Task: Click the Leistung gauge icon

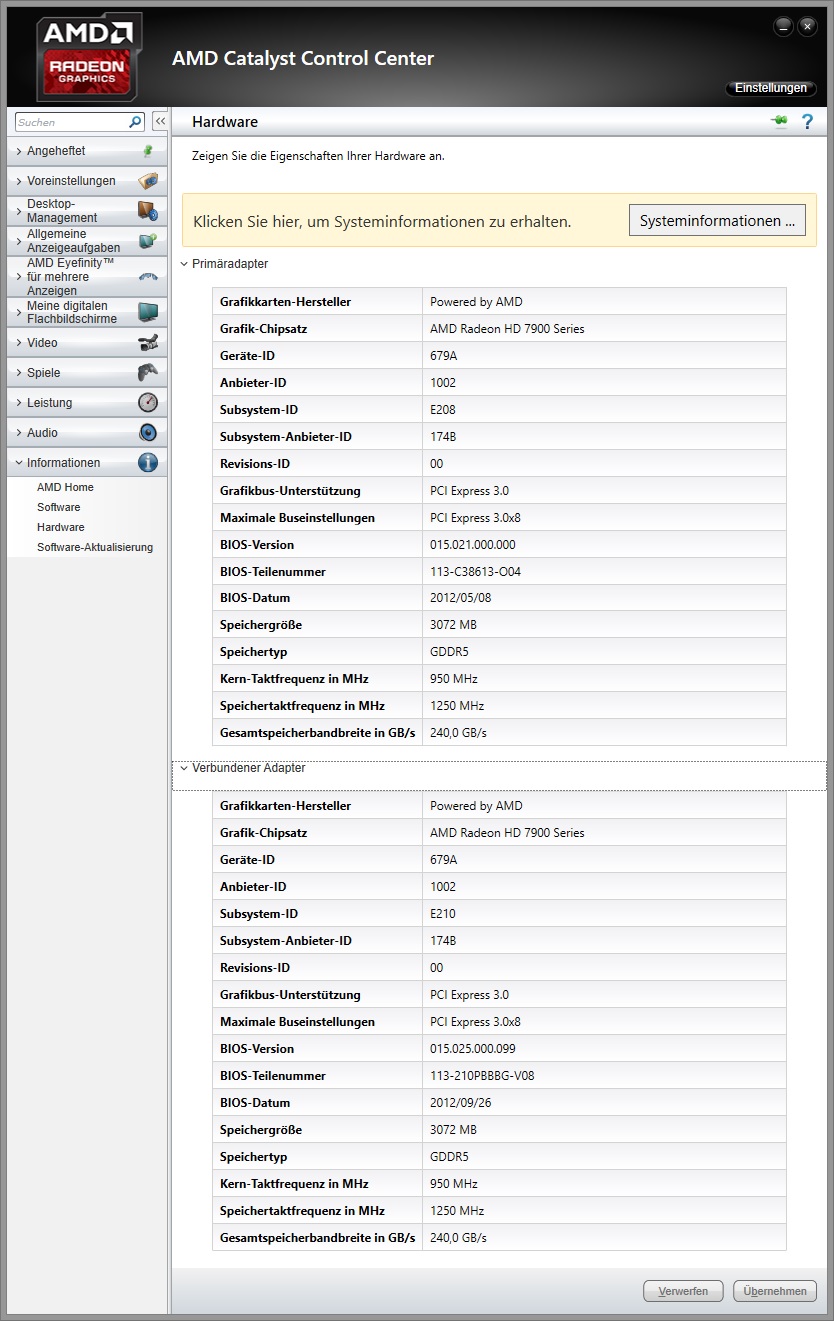Action: (x=148, y=403)
